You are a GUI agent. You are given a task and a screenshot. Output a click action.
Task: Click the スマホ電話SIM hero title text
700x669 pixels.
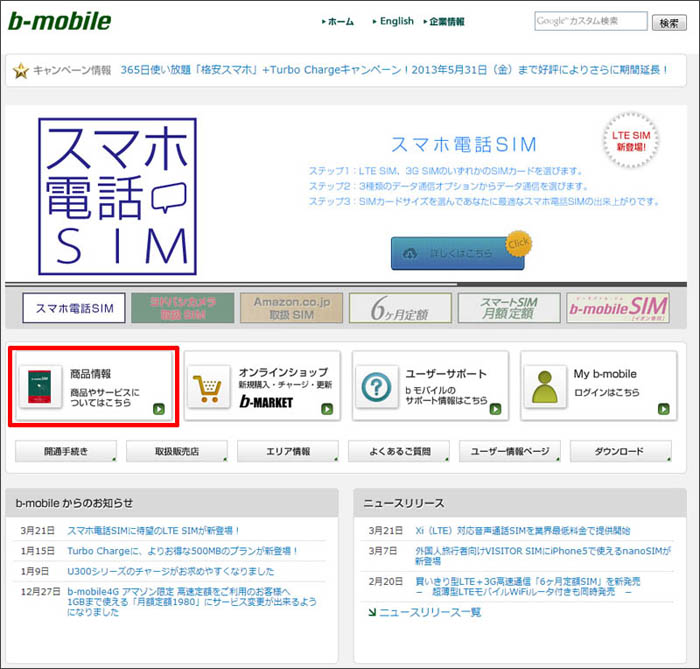click(464, 145)
